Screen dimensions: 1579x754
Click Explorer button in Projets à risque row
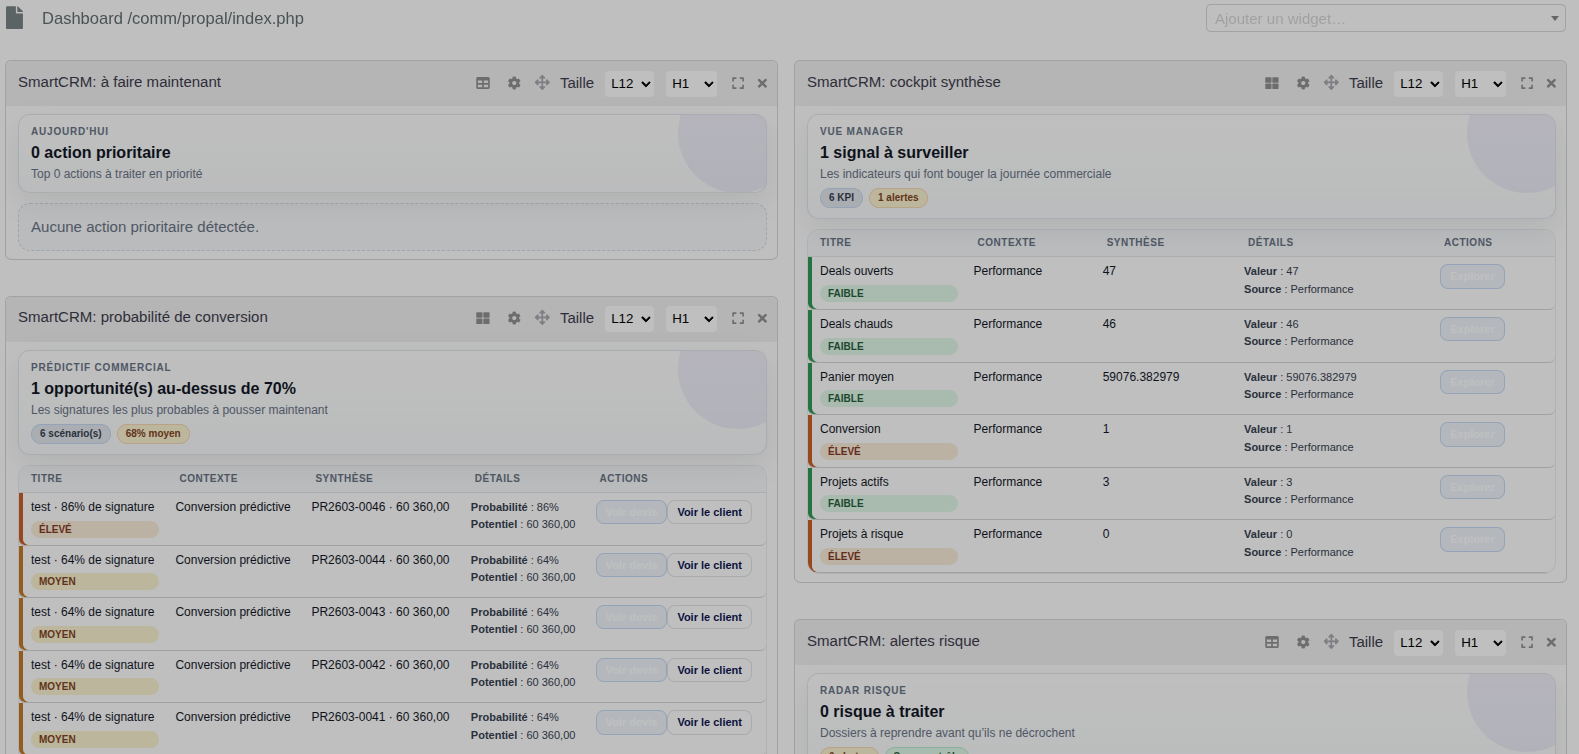[x=1472, y=539]
